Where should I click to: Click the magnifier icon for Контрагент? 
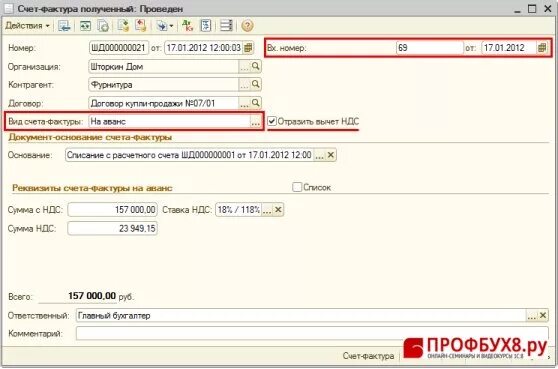(x=256, y=84)
